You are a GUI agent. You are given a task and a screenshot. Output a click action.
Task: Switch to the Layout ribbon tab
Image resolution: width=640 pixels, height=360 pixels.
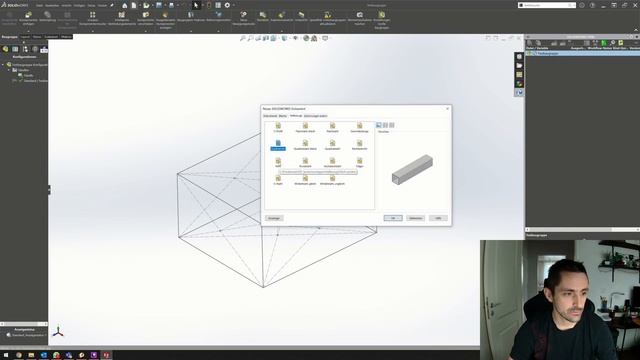(25, 37)
